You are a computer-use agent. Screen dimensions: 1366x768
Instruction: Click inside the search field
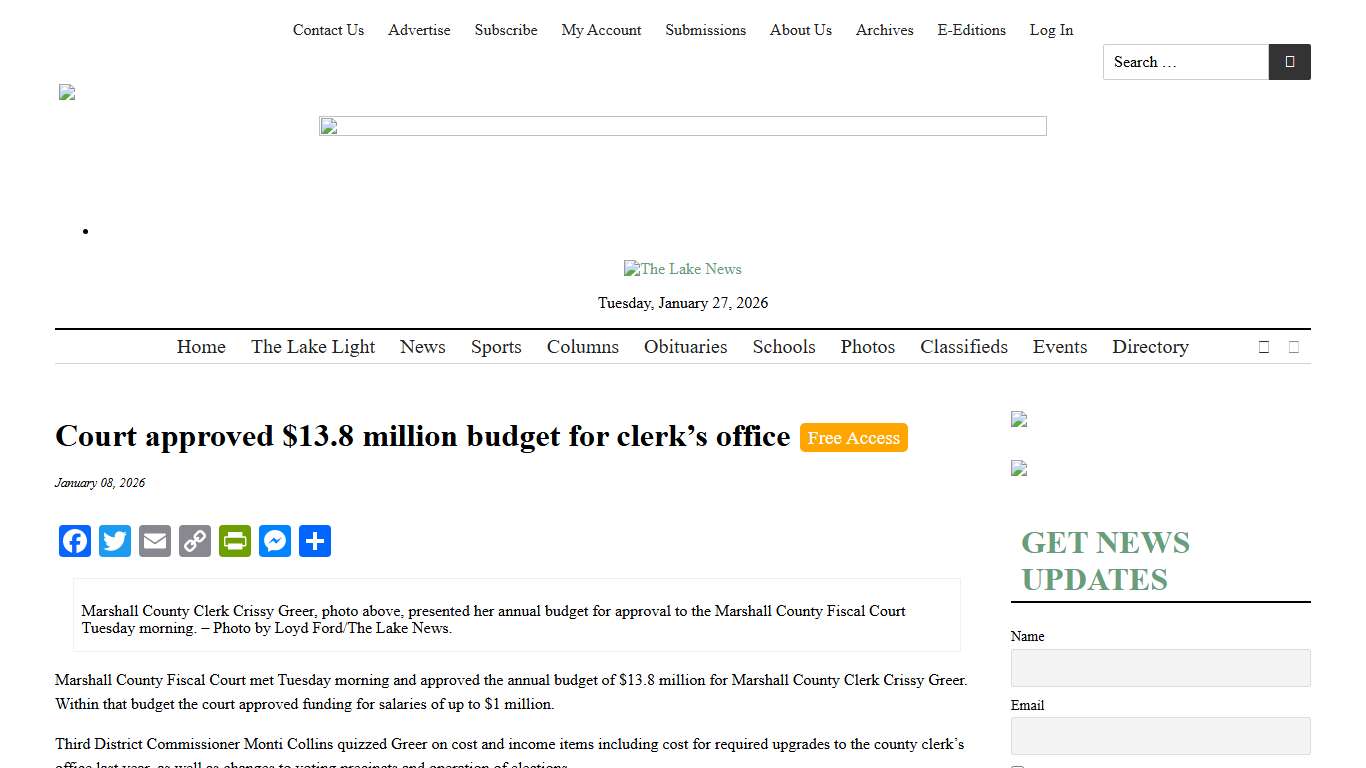coord(1185,61)
